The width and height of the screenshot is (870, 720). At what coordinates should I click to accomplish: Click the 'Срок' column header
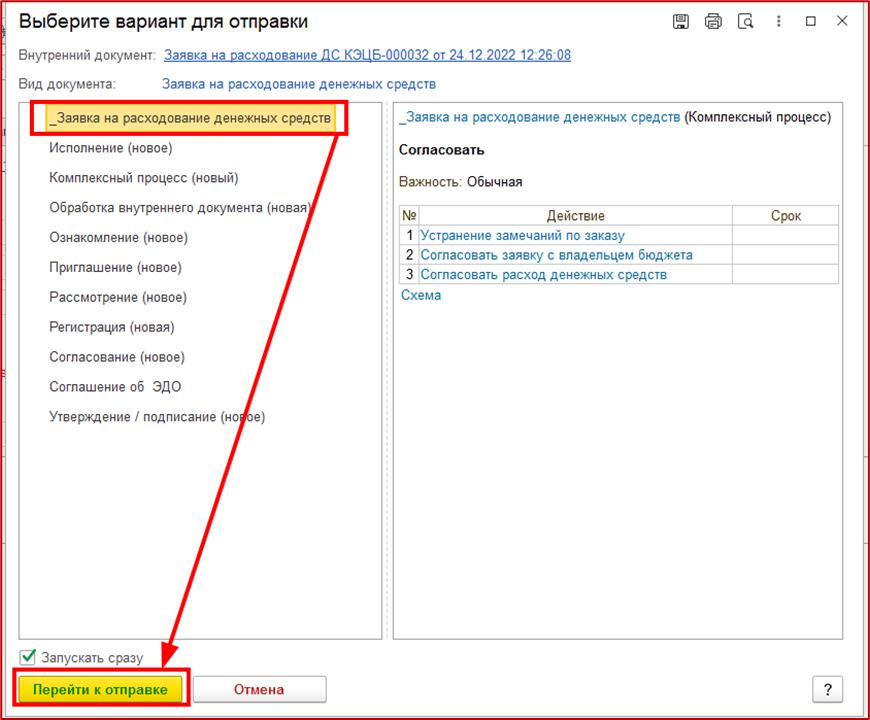coord(785,215)
